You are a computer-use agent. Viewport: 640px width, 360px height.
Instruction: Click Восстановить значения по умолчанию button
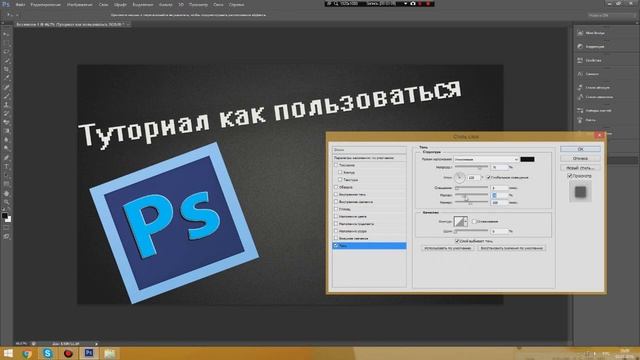pyautogui.click(x=511, y=248)
